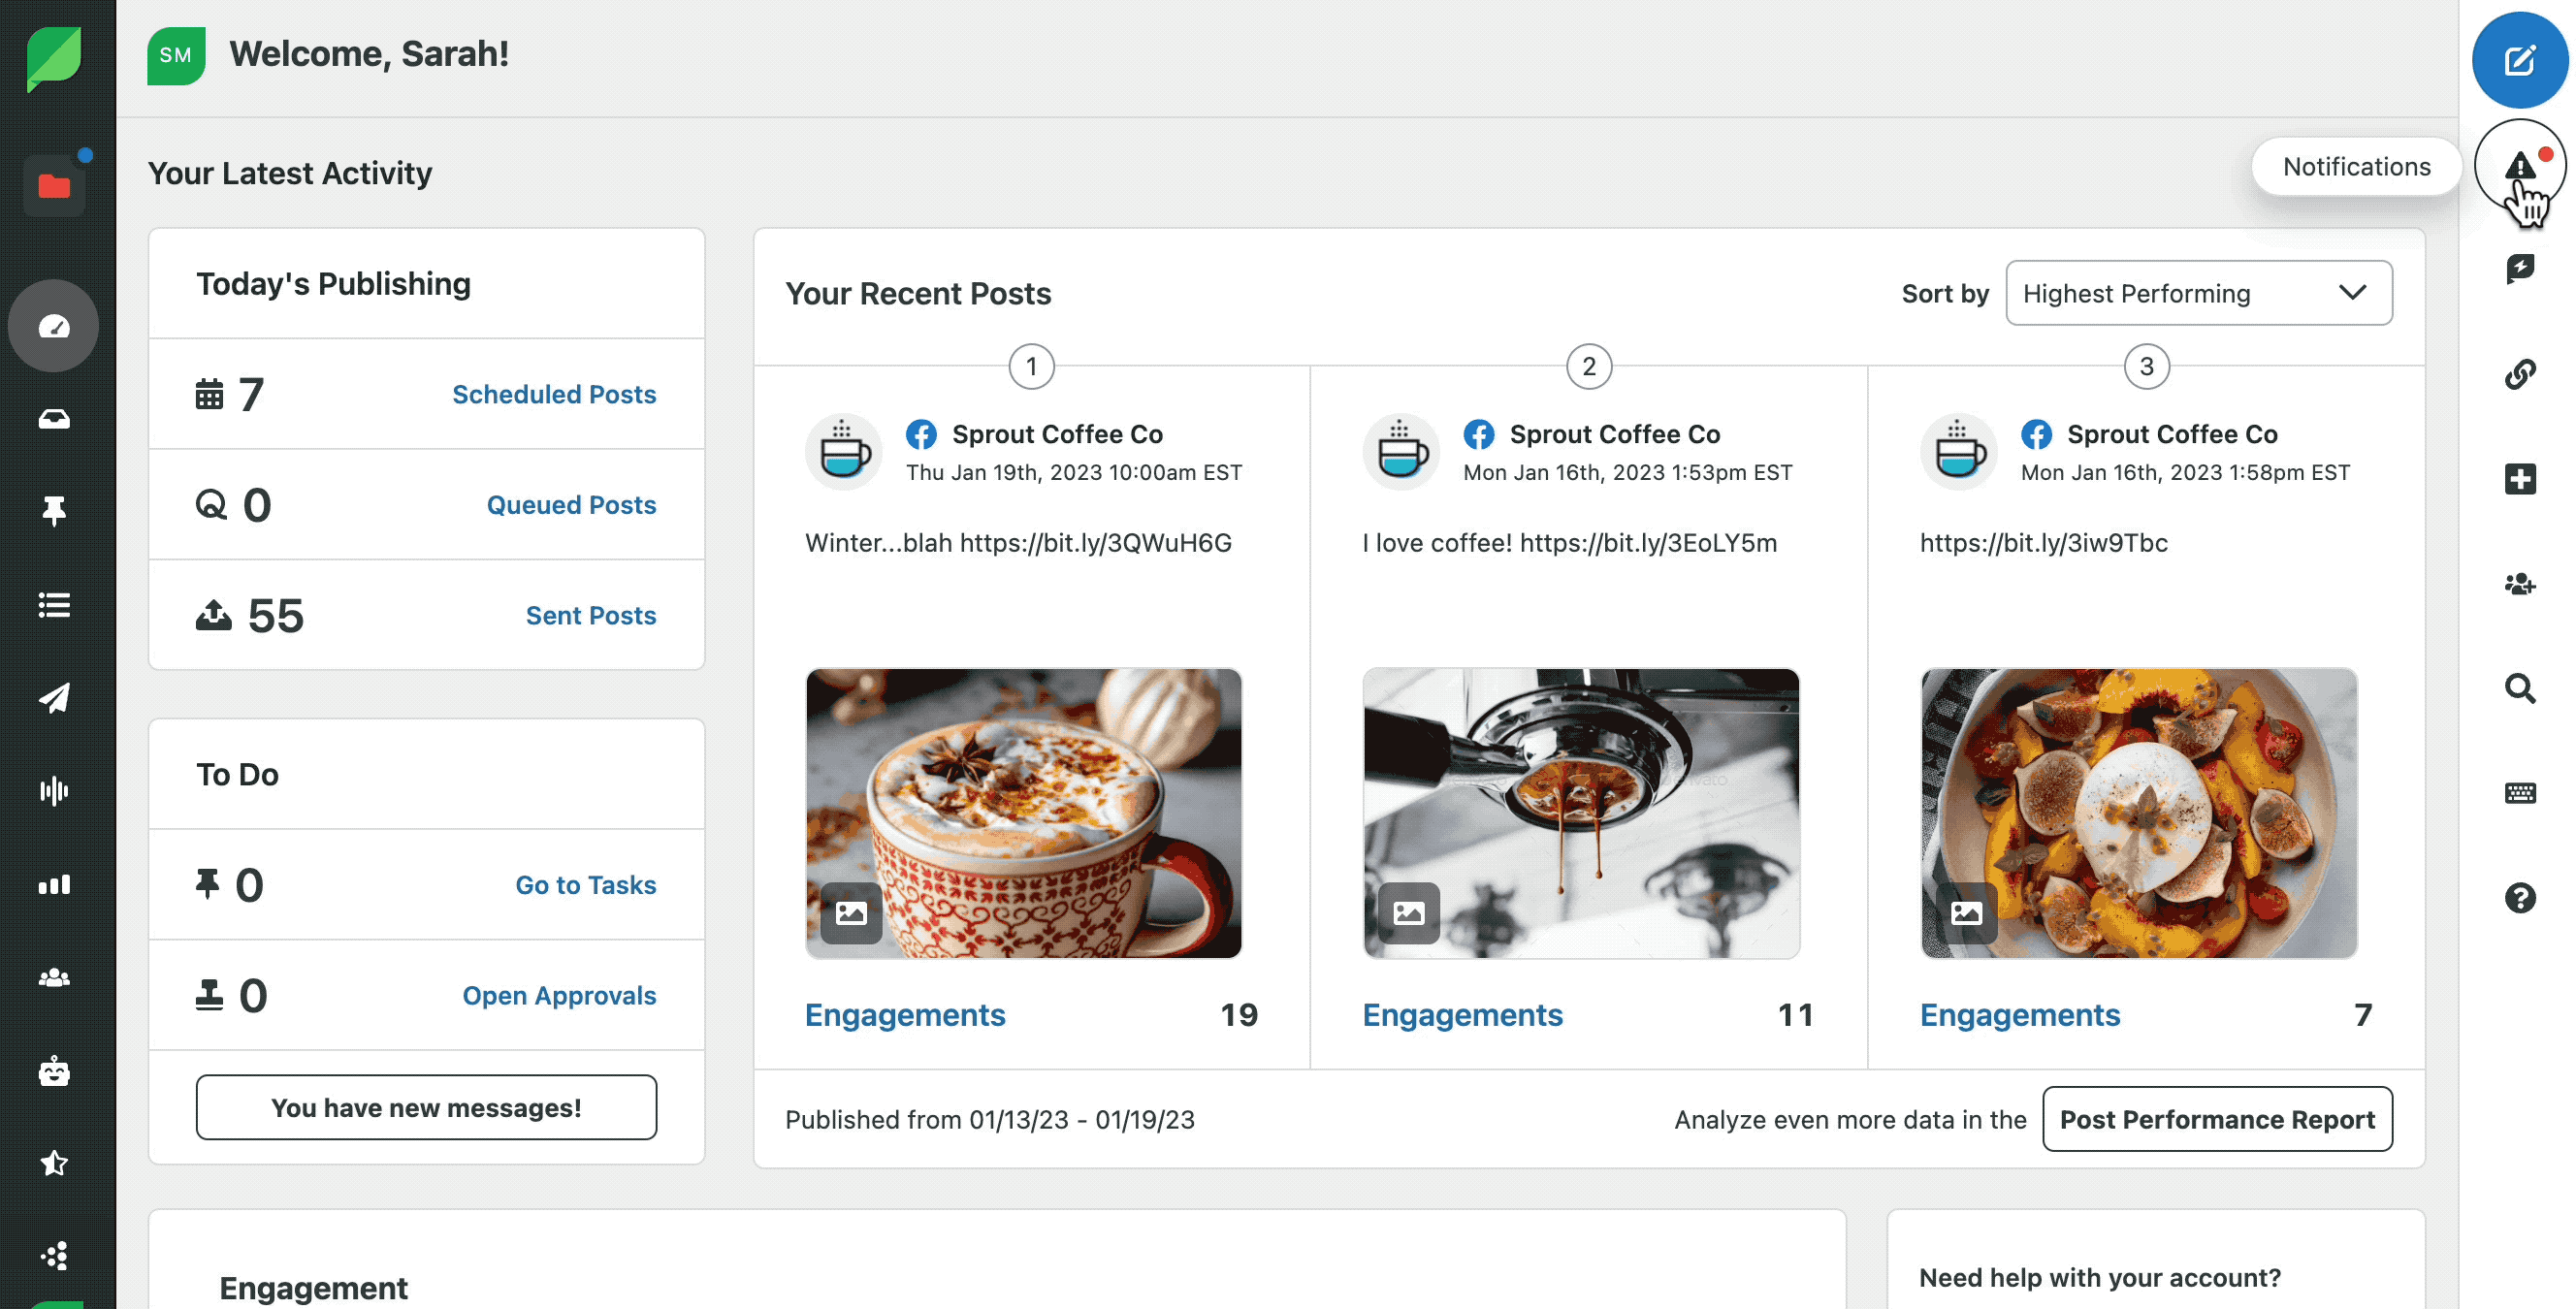Screen dimensions: 2576x1309
Task: Open Reports via the bar chart icon
Action: click(54, 884)
